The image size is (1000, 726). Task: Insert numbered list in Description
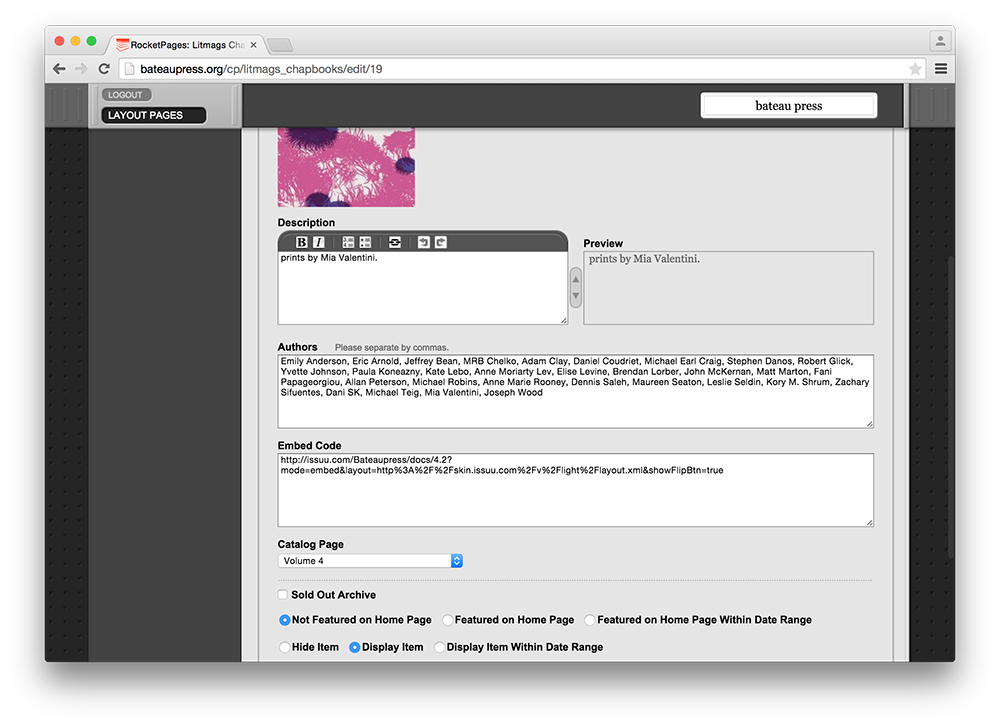click(348, 242)
